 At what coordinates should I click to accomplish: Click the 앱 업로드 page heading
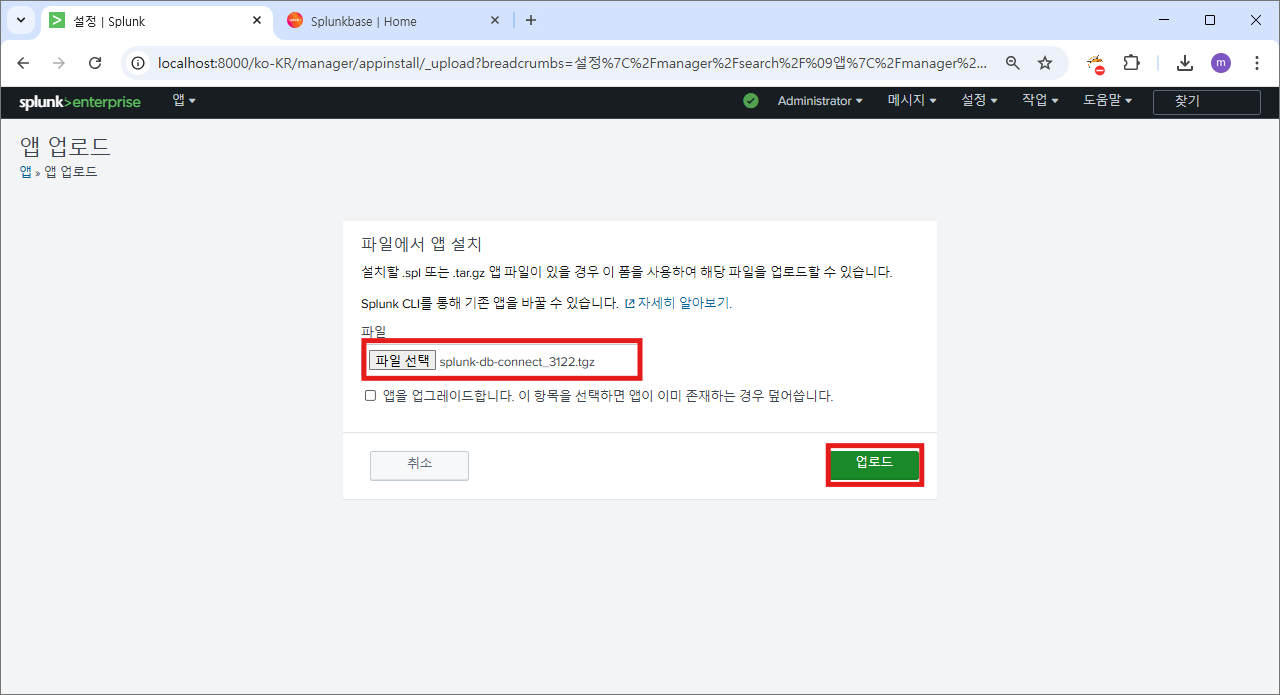click(65, 146)
